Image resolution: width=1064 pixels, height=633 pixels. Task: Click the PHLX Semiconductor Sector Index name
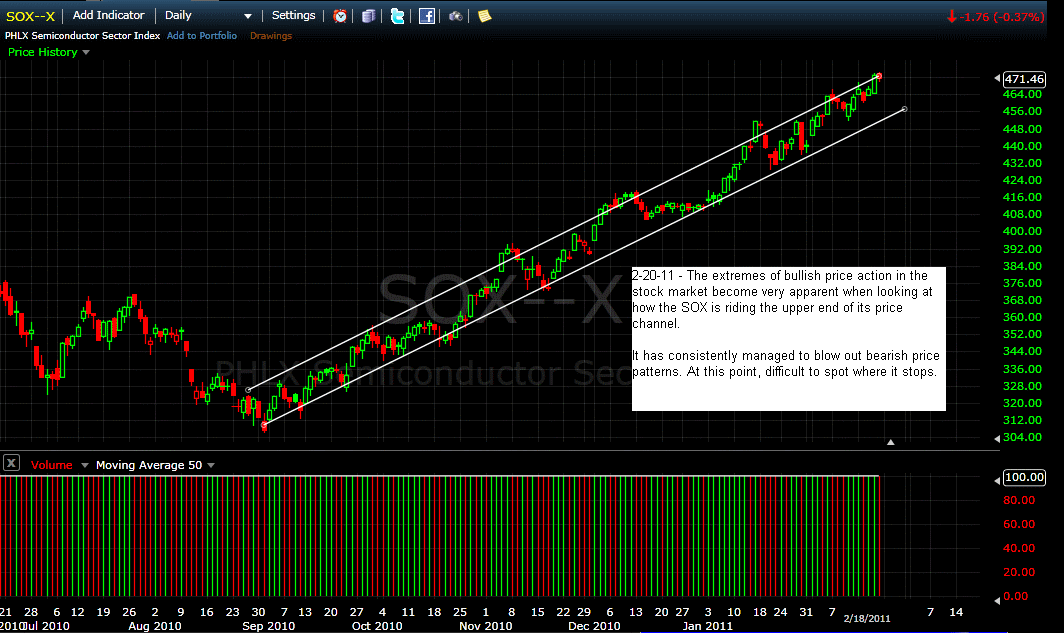(83, 35)
